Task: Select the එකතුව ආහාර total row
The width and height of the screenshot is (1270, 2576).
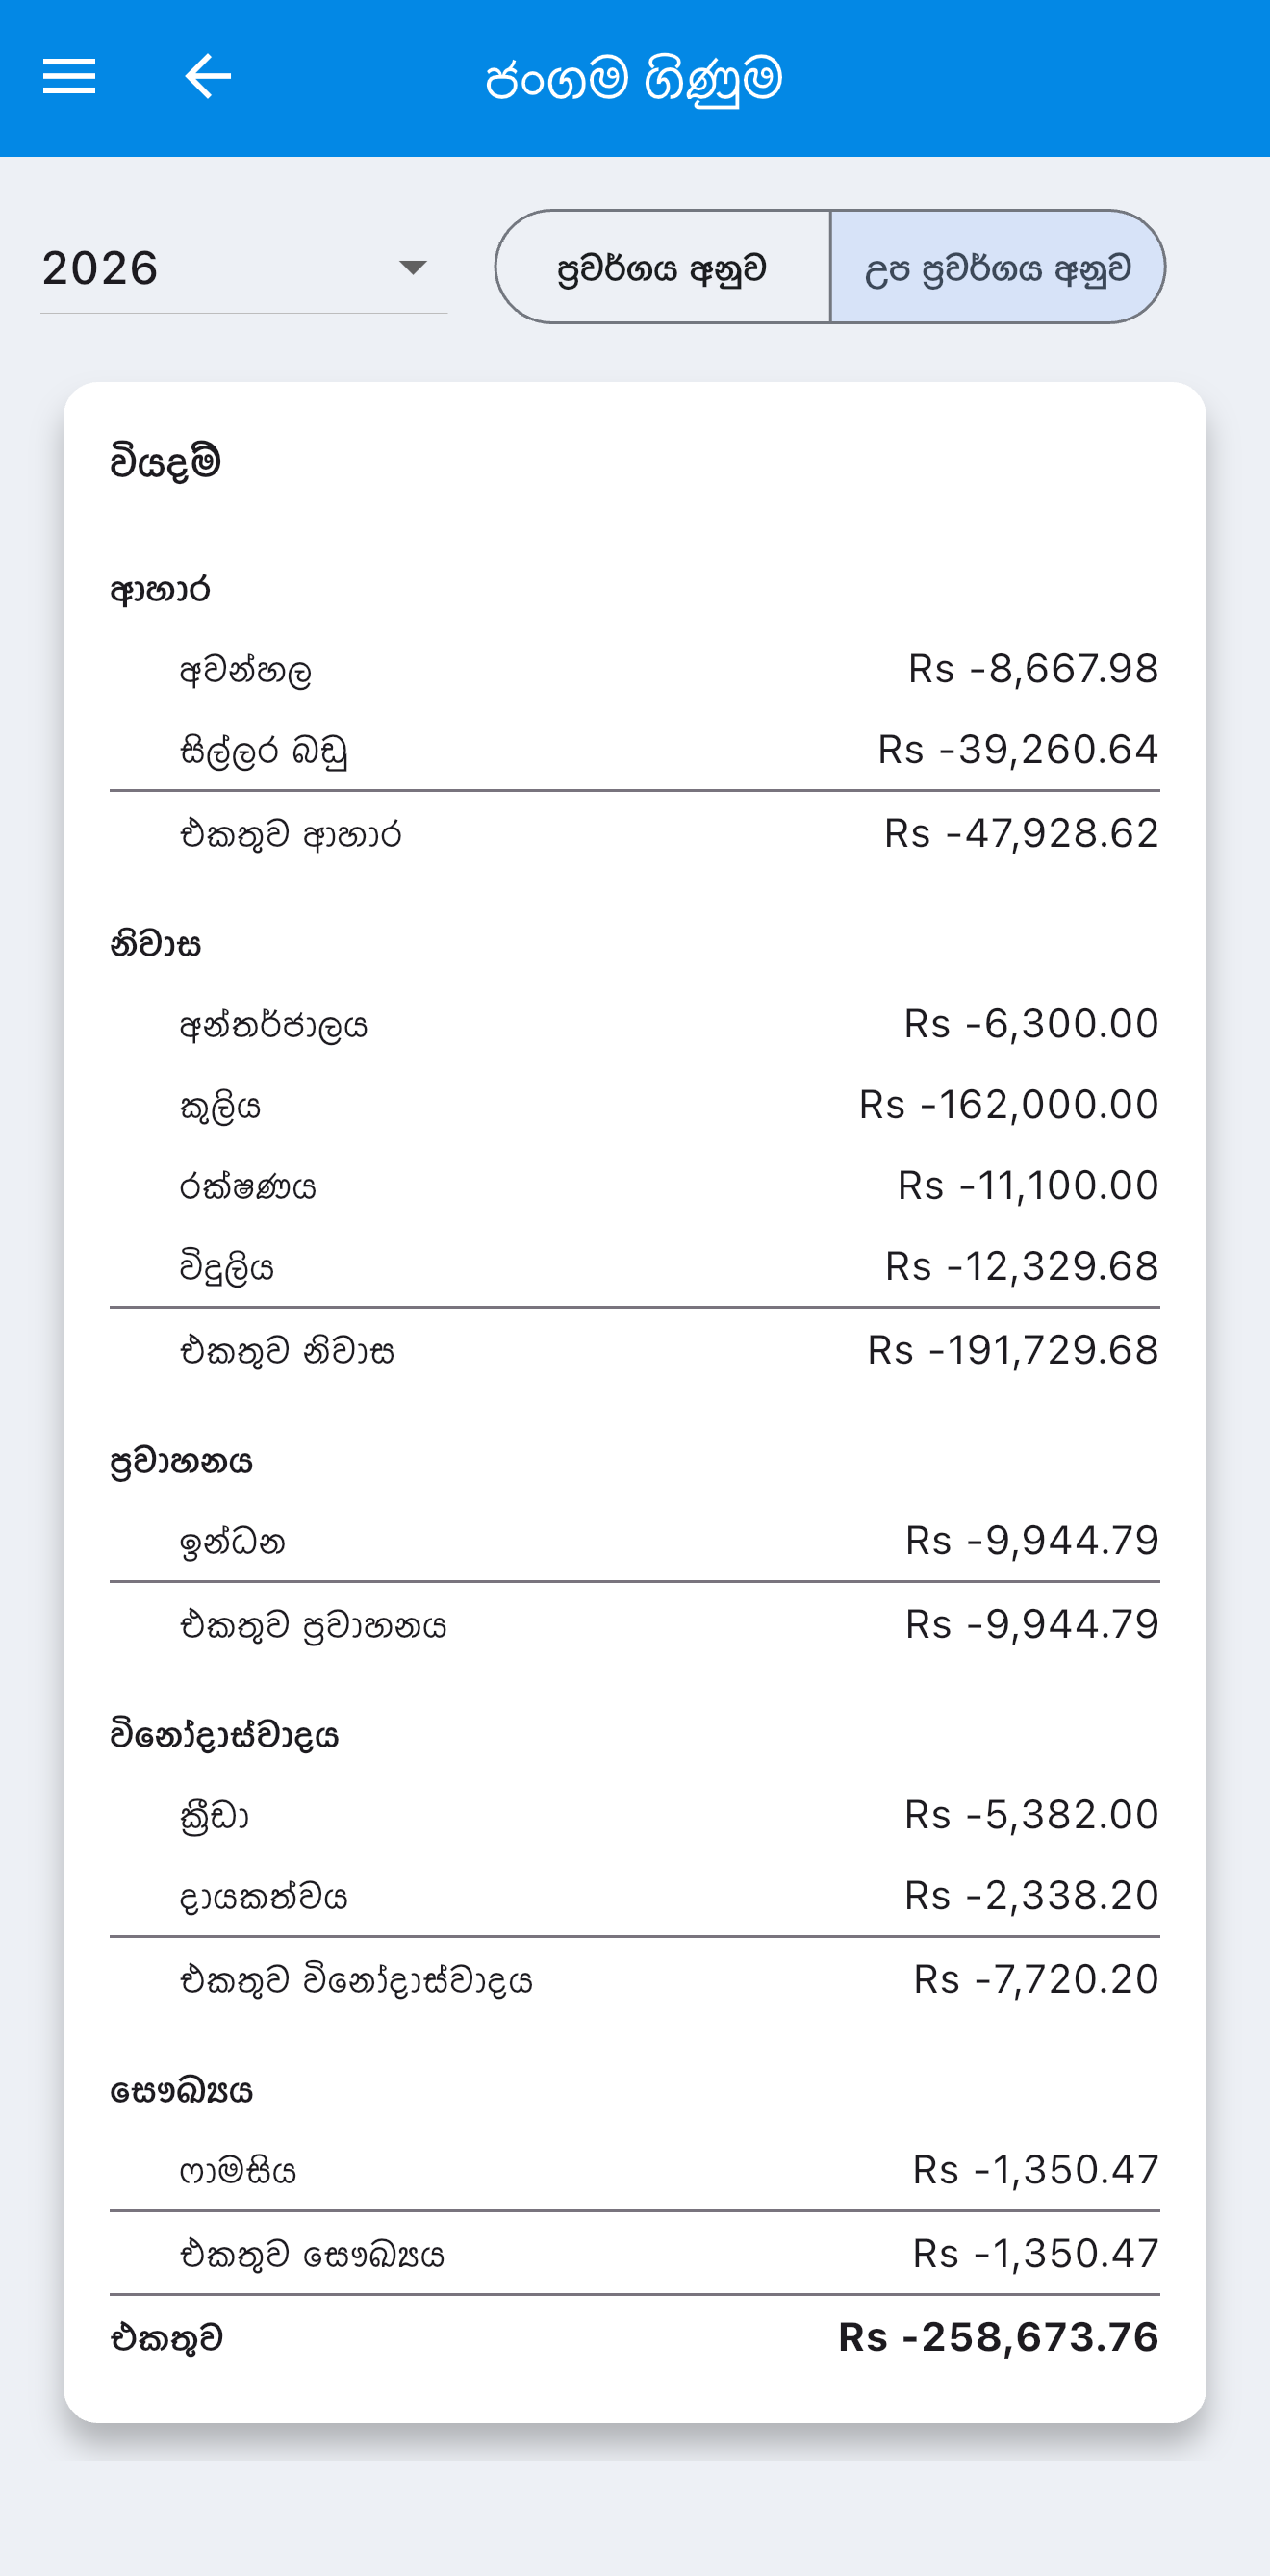Action: [634, 834]
